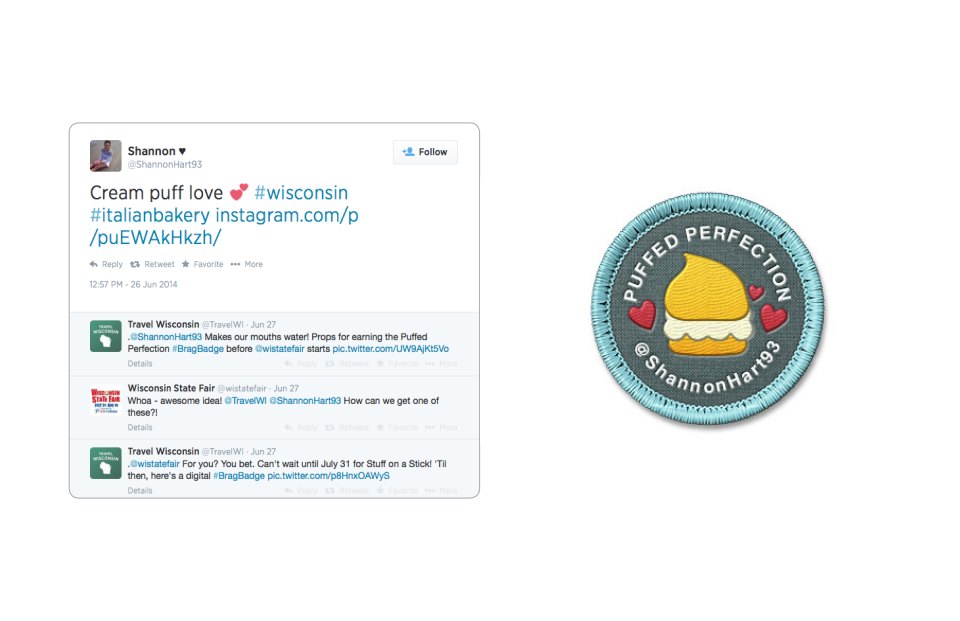Open the @ShannonHart93 handle under Shannon's name

pos(165,164)
